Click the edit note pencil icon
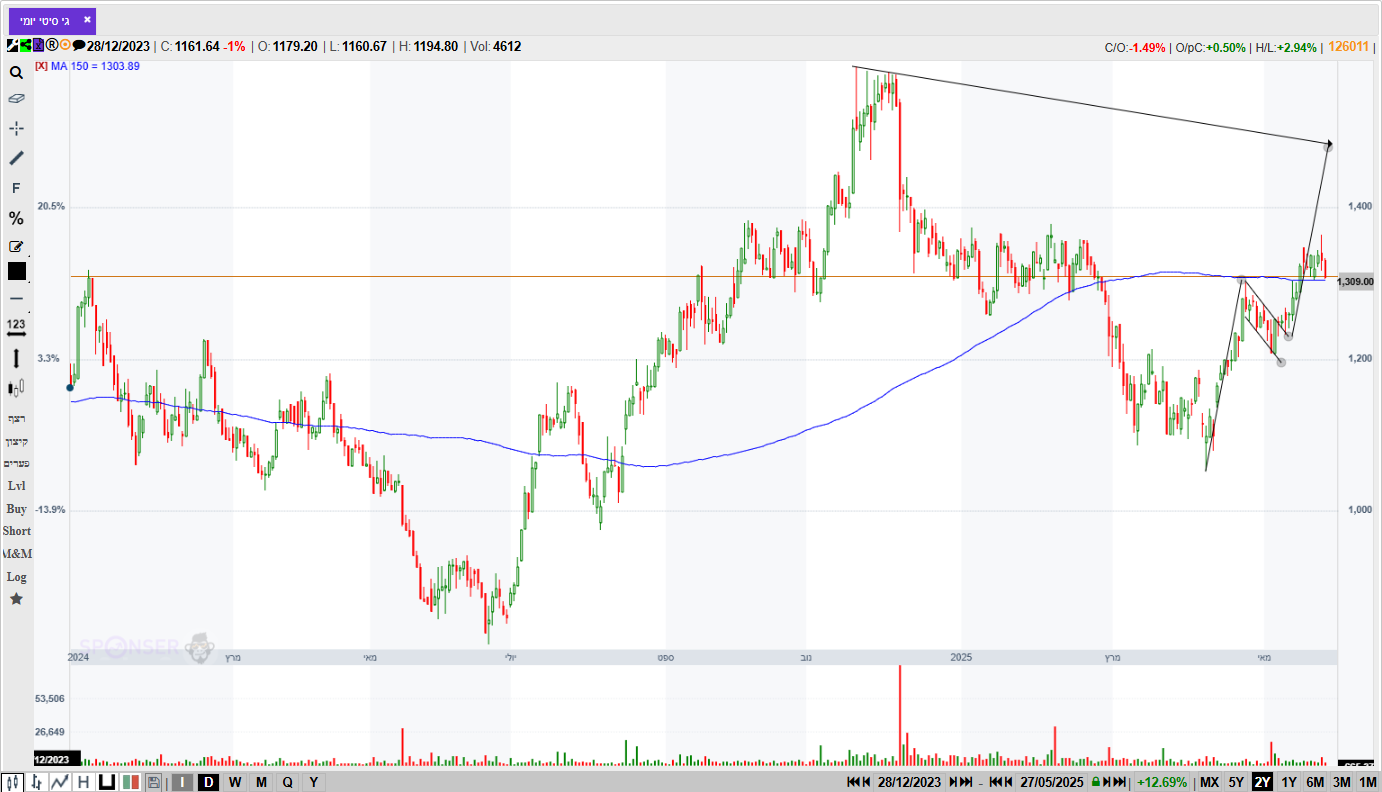 [16, 246]
